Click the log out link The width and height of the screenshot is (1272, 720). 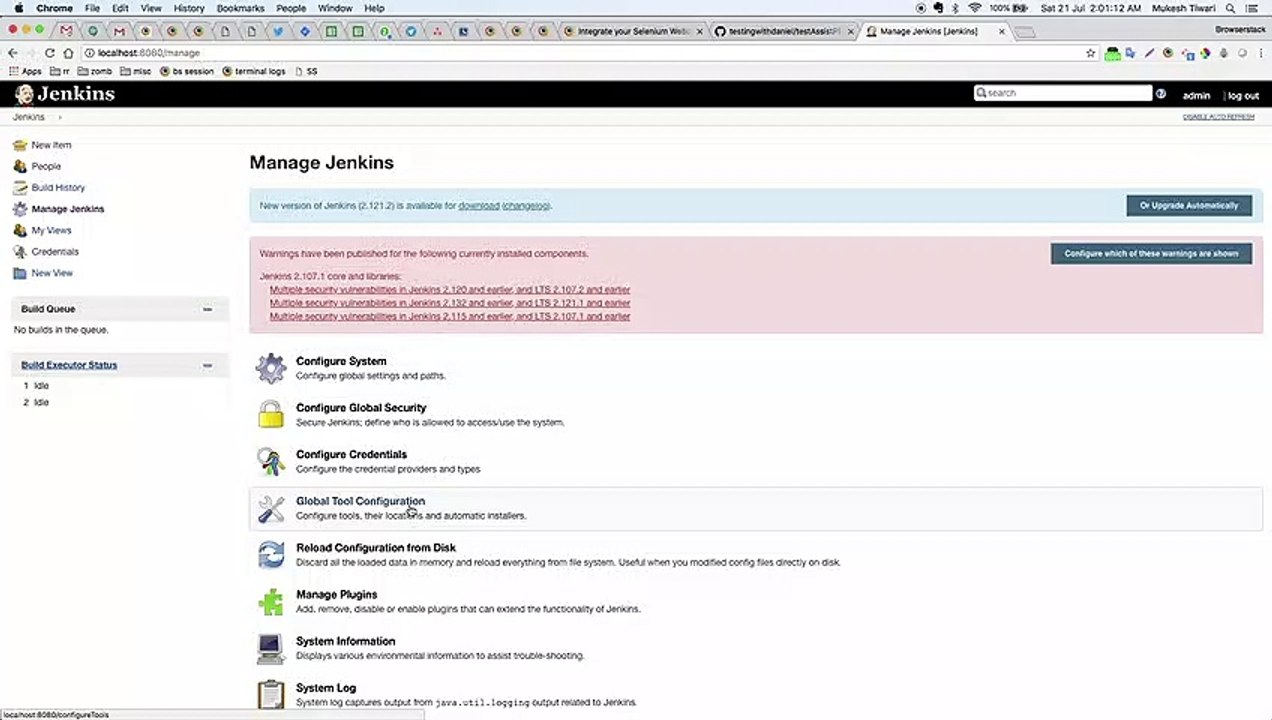pyautogui.click(x=1243, y=96)
